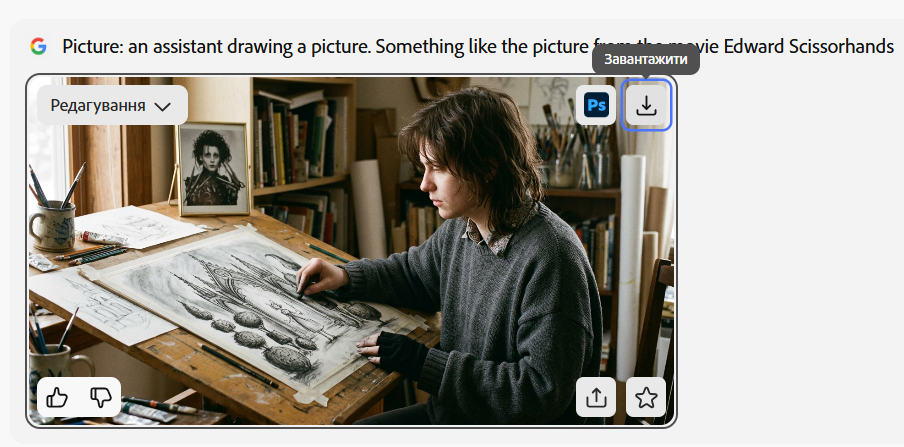Click the prompt text about Edward Scissorhands
The width and height of the screenshot is (904, 447).
coord(478,46)
